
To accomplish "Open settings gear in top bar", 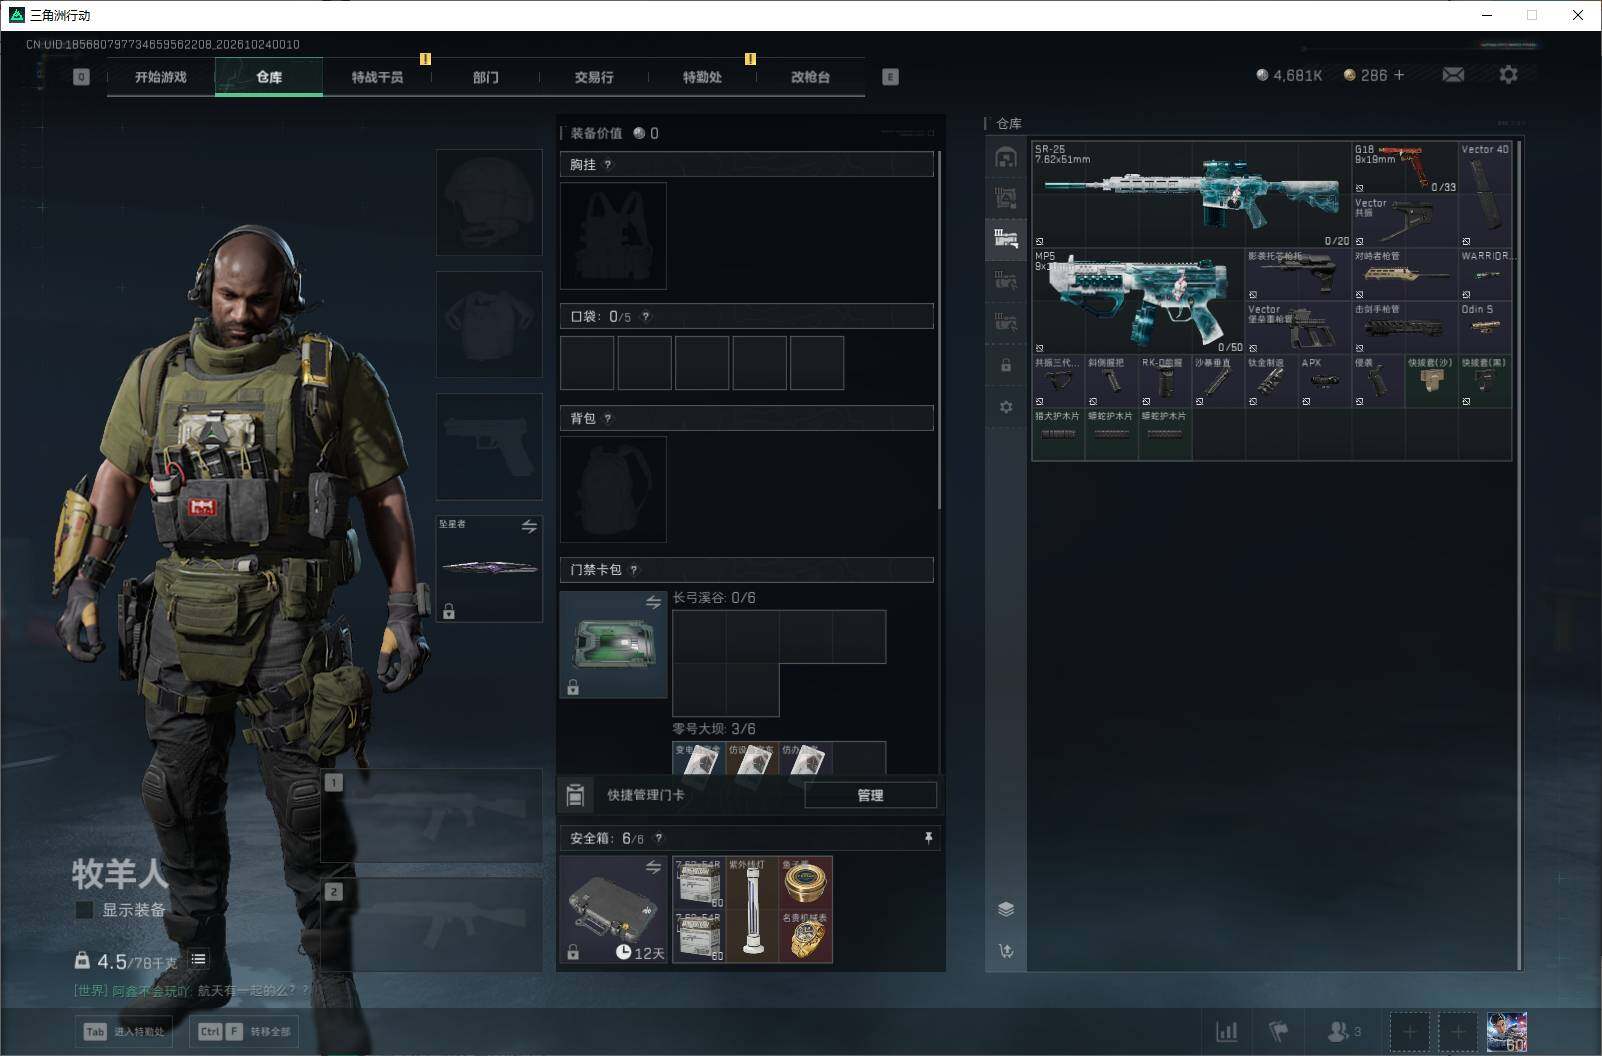I will pyautogui.click(x=1508, y=75).
